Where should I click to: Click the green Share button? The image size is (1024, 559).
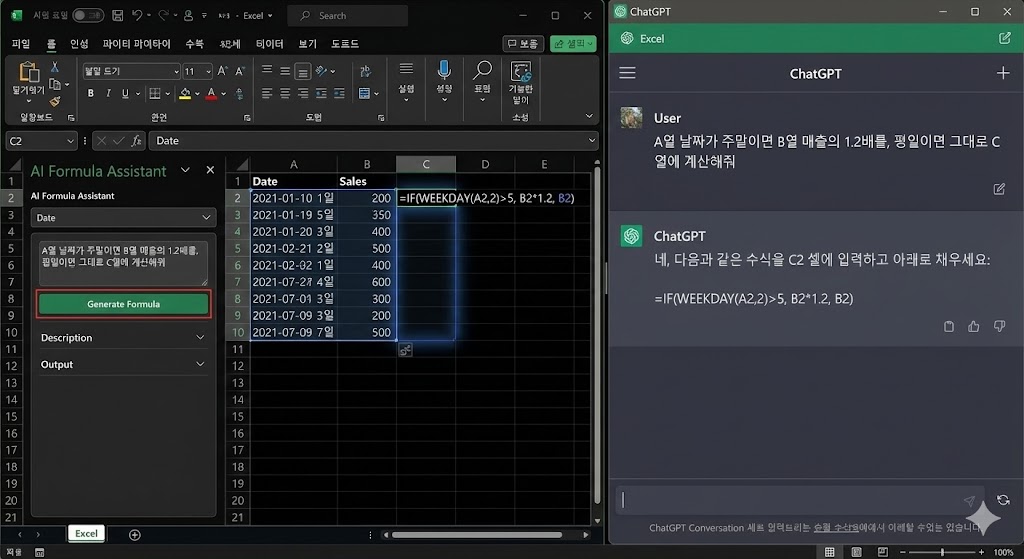point(573,44)
